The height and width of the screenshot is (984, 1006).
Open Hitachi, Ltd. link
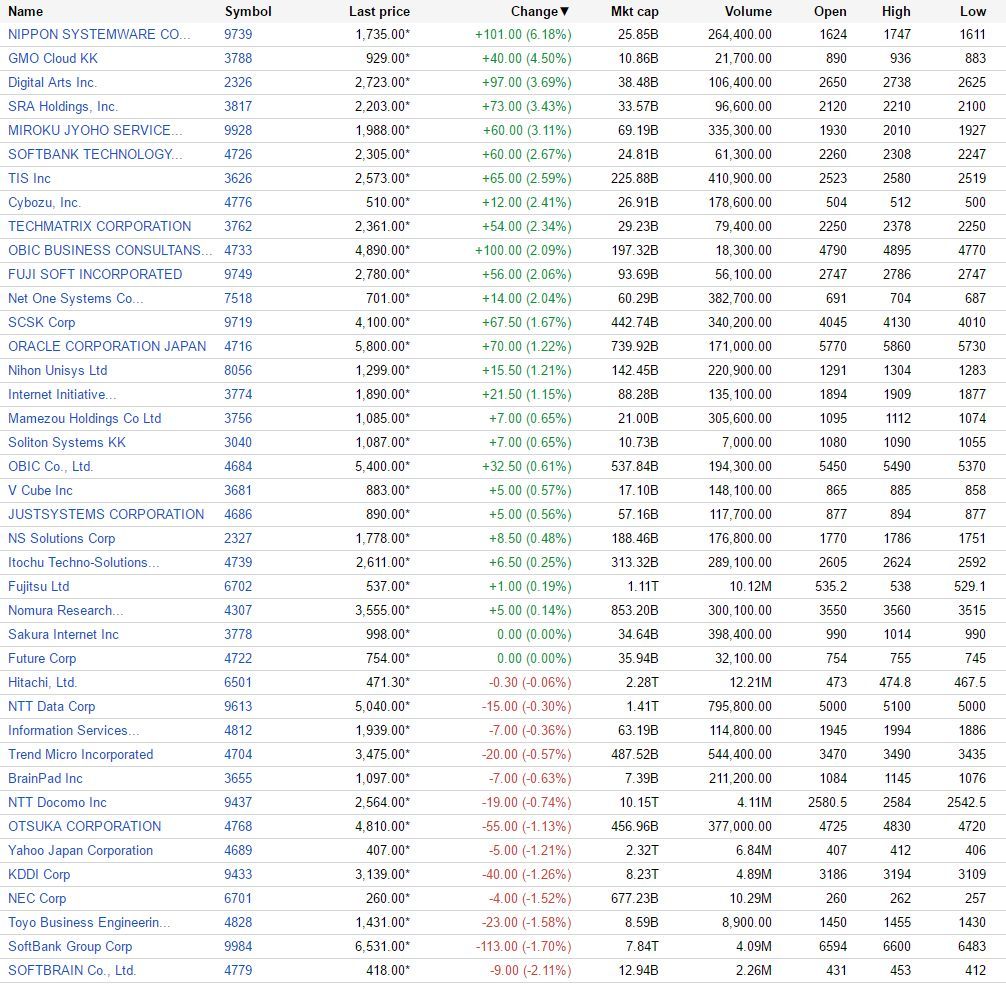42,683
